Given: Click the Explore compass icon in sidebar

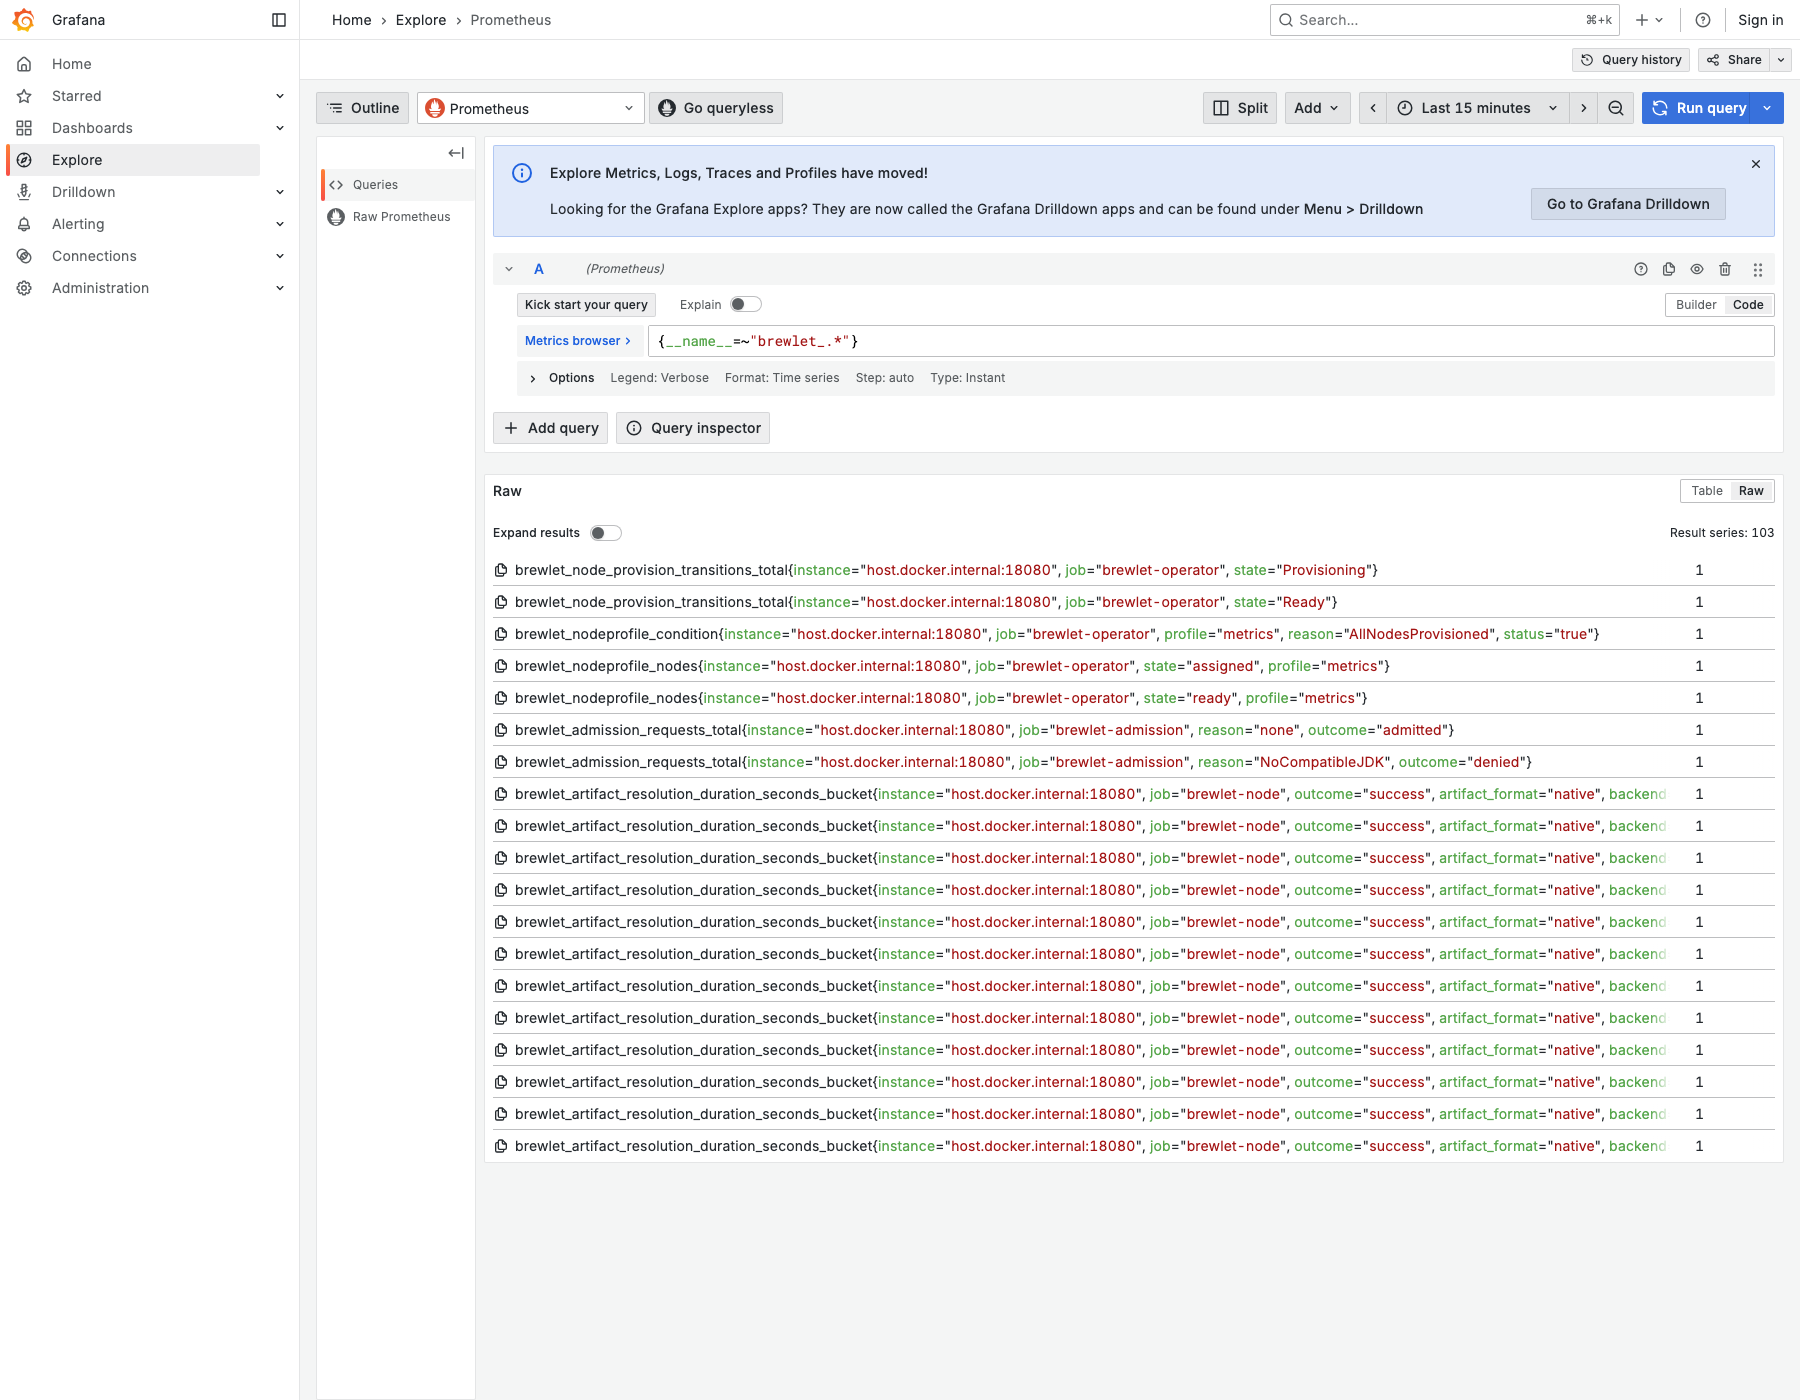Looking at the screenshot, I should point(24,160).
